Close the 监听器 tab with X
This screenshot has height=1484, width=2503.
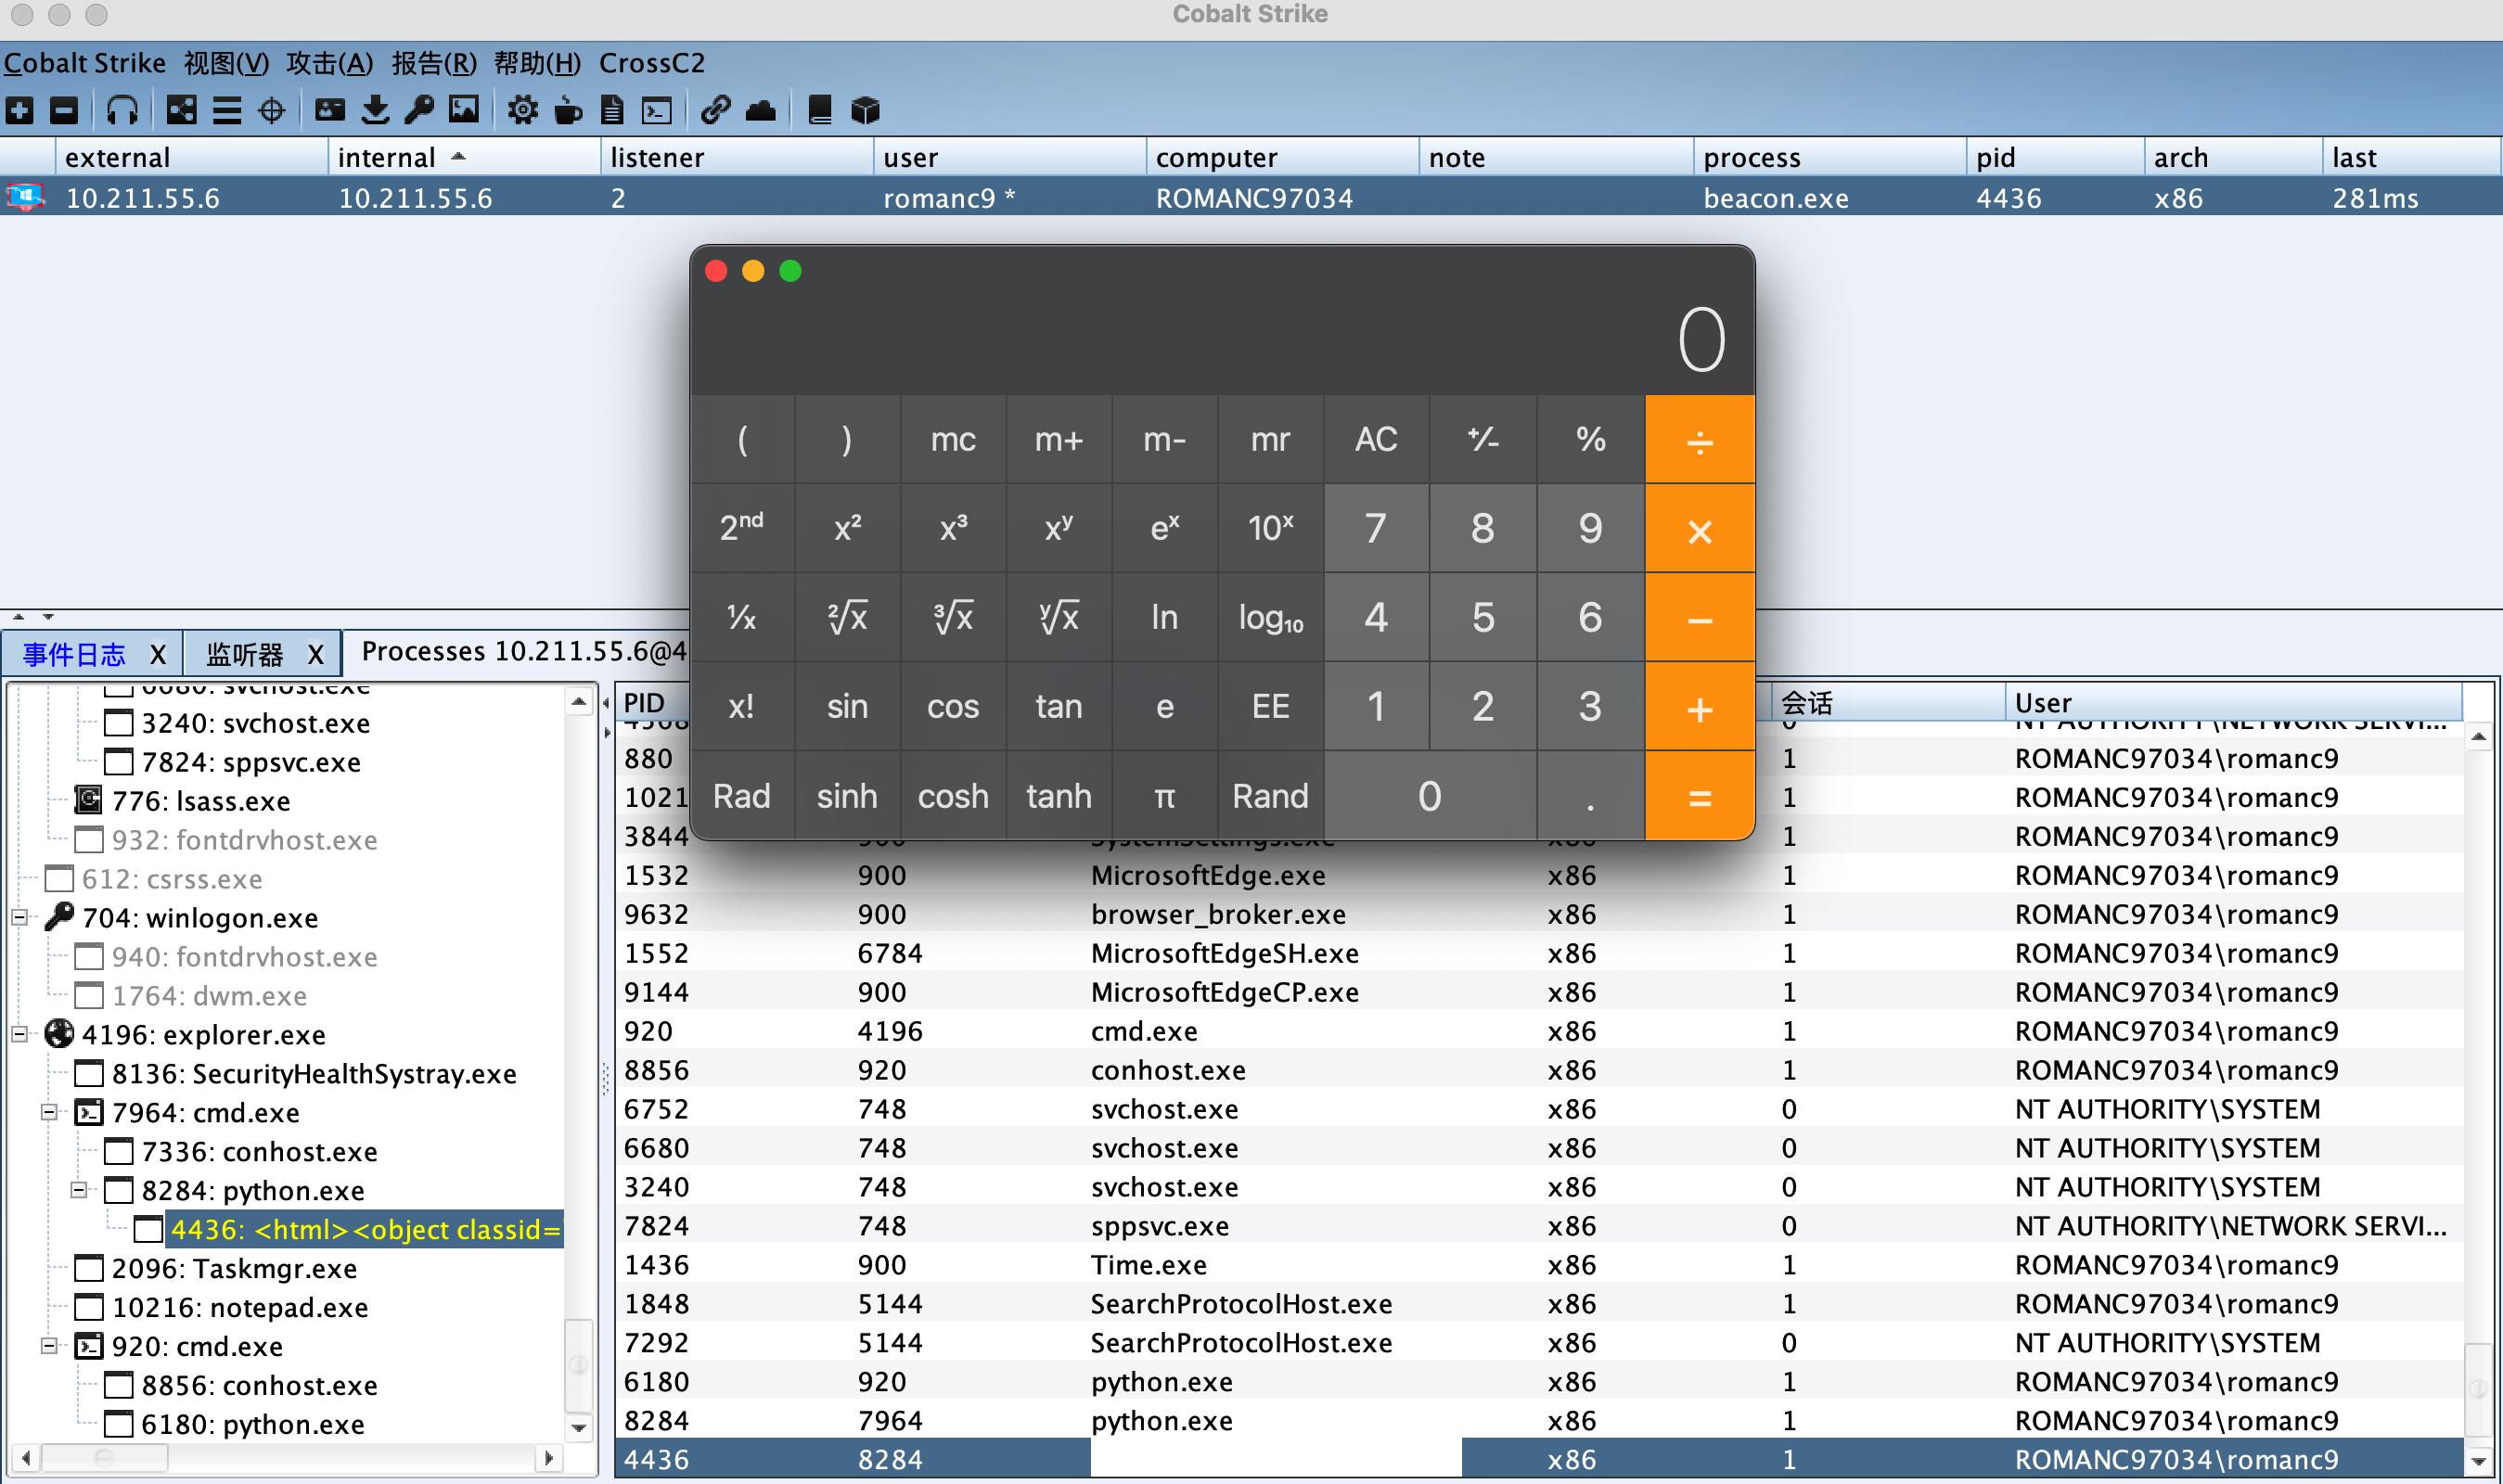[x=316, y=655]
